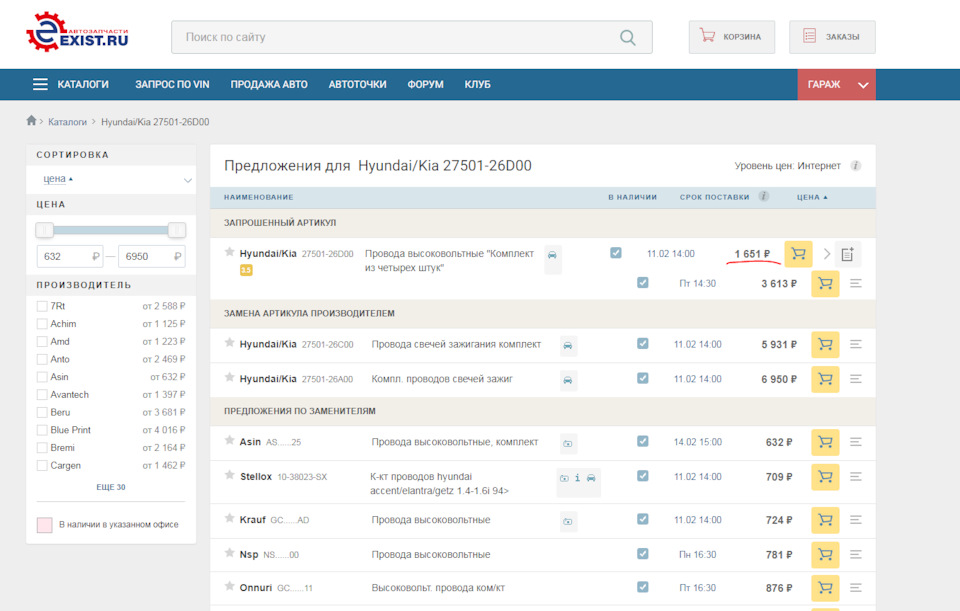Click car applicability icon for 27501-26C00
960x611 pixels.
(x=568, y=345)
